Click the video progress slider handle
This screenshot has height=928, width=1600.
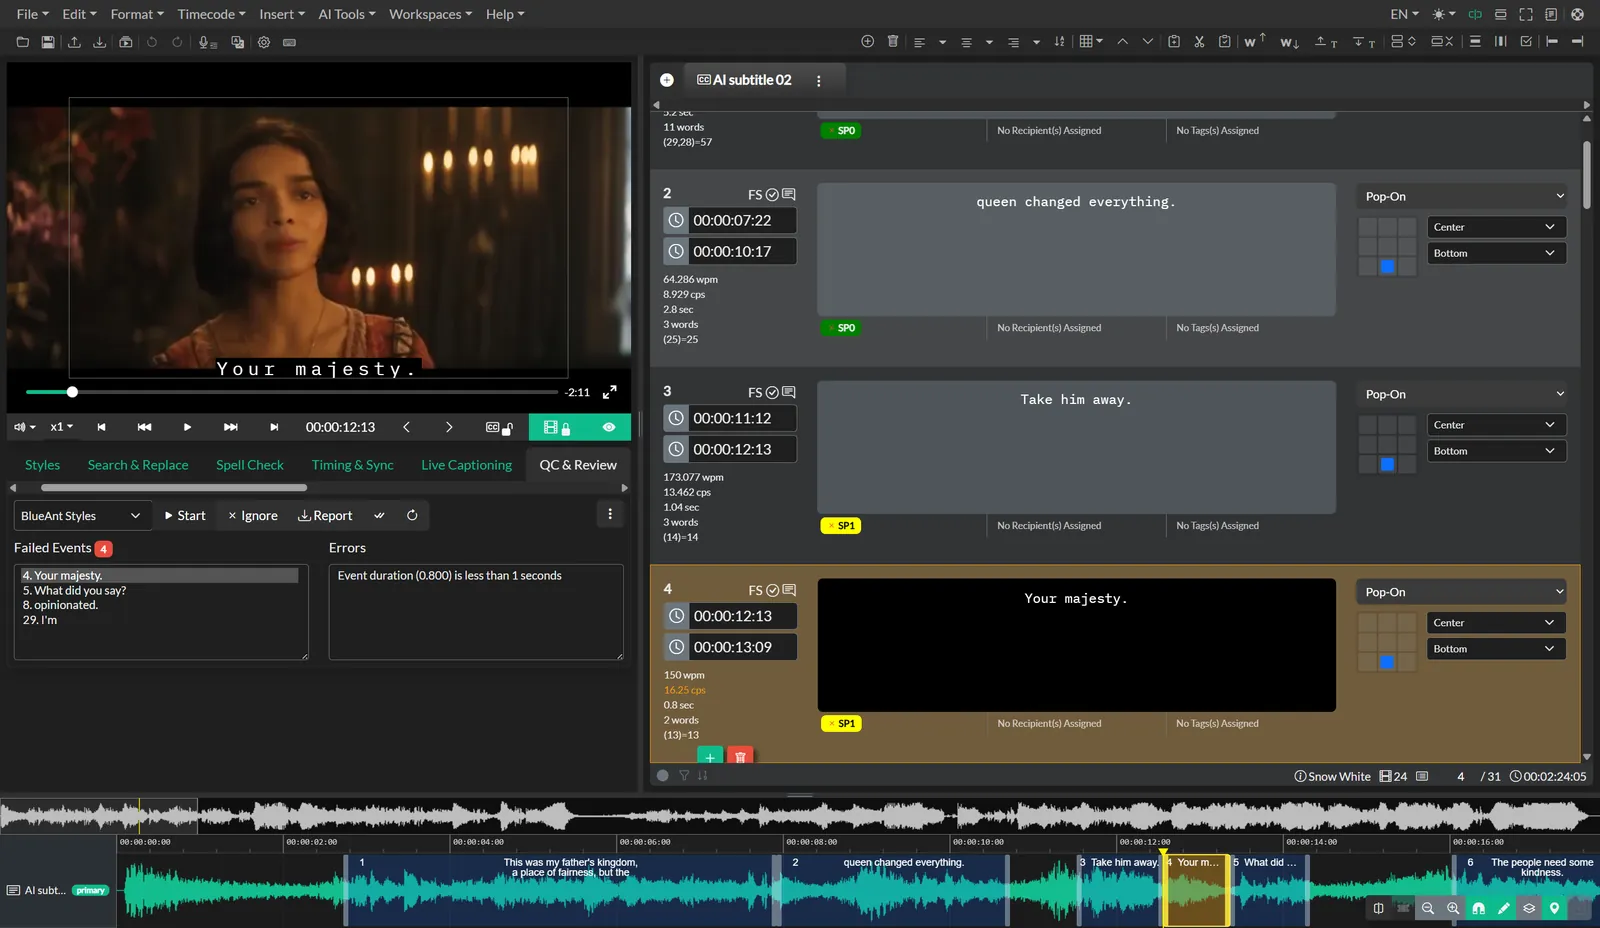[72, 392]
